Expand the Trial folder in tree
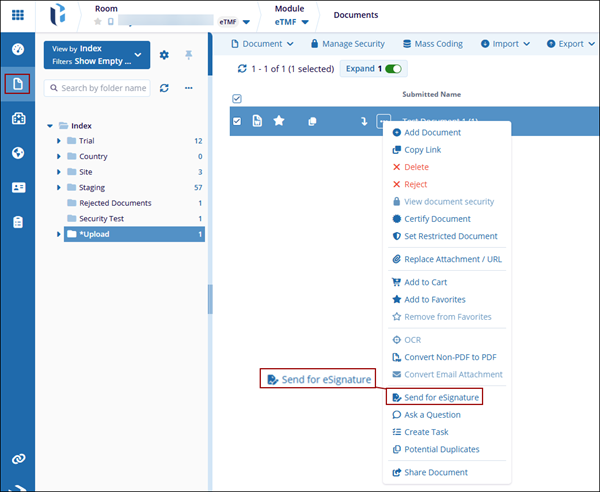Viewport: 600px width, 492px height. click(x=59, y=141)
